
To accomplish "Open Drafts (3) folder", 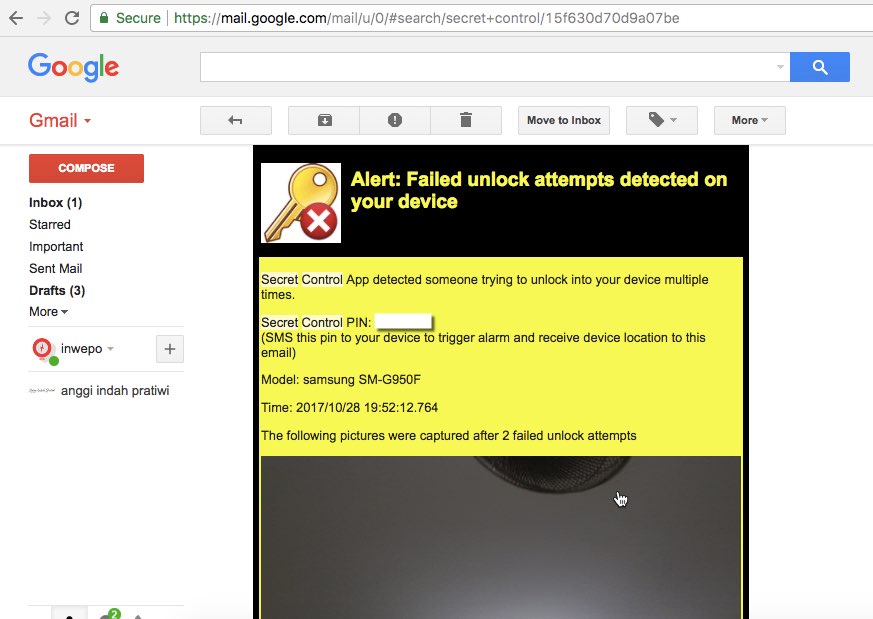I will coord(57,291).
